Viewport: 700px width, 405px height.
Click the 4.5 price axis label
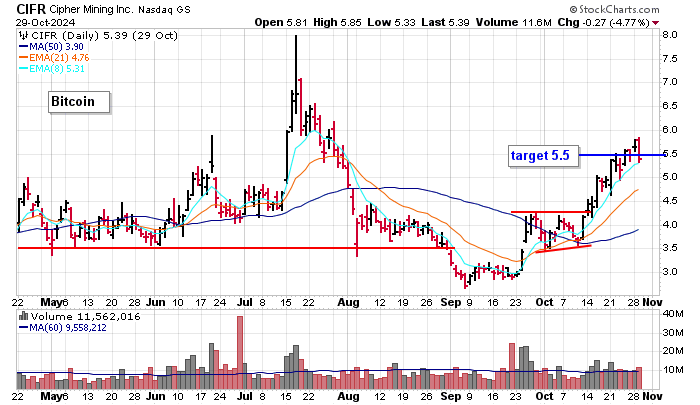670,200
